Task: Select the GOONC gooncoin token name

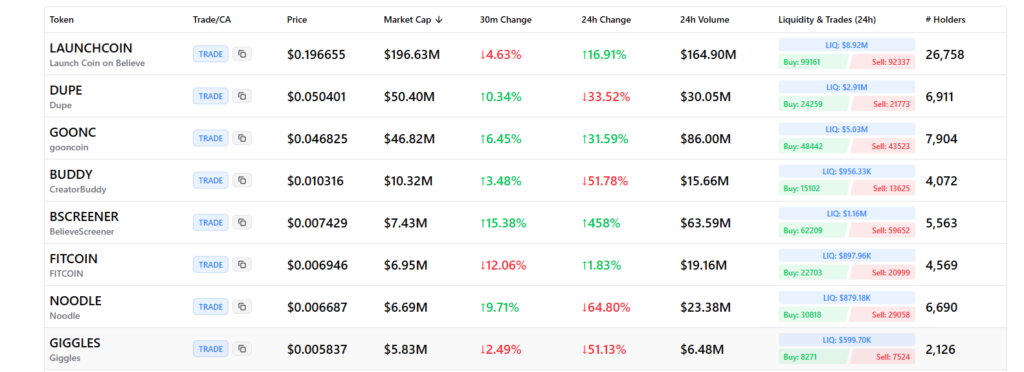Action: point(72,138)
